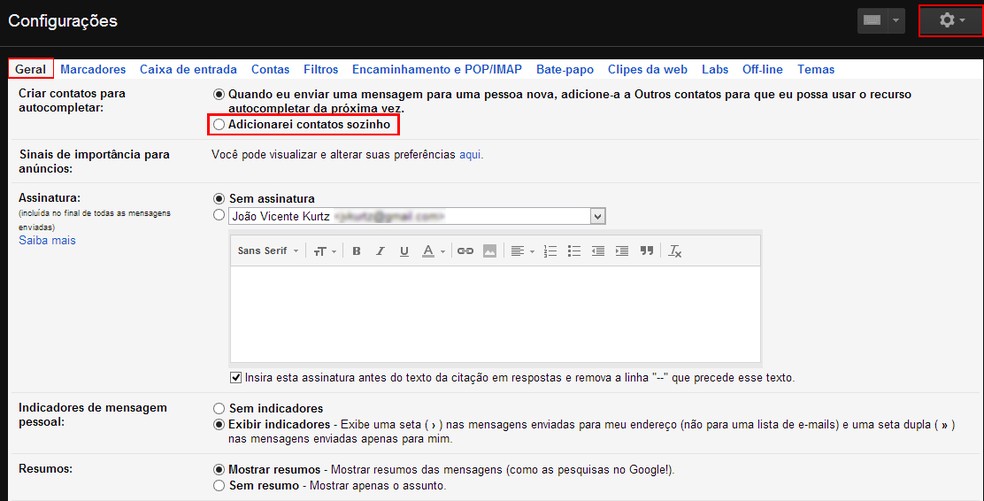The width and height of the screenshot is (984, 501).
Task: Apply numbered list in signature
Action: coord(550,251)
